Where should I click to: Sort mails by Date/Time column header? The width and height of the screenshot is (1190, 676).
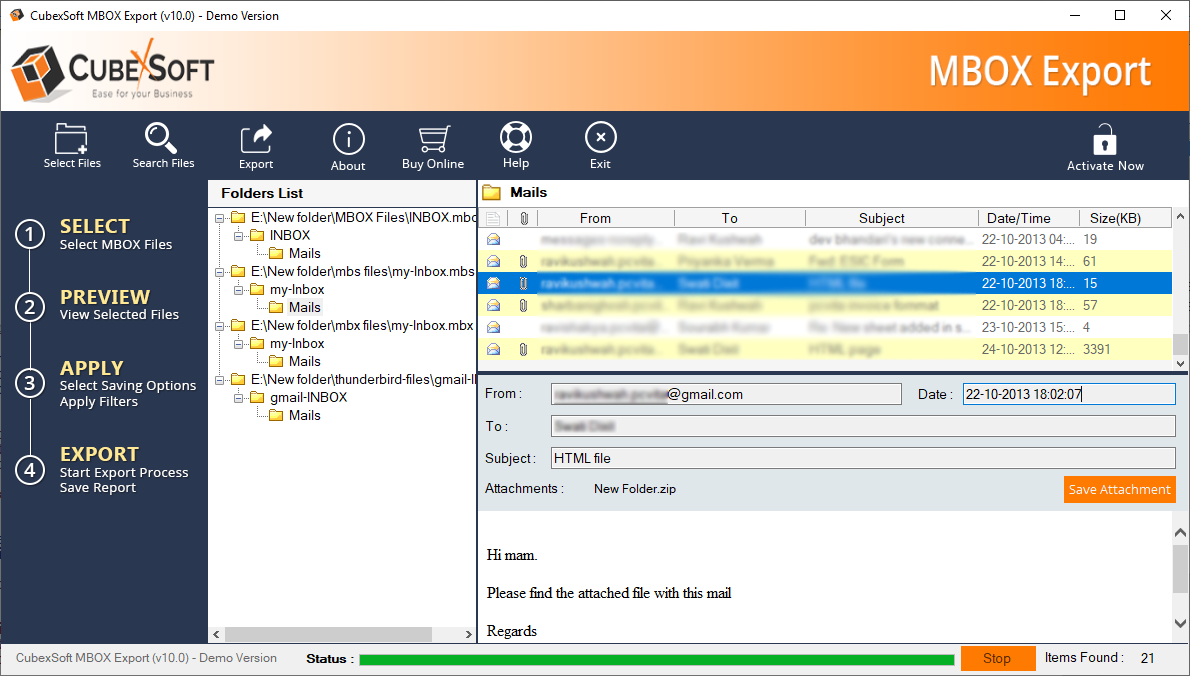pos(1018,218)
